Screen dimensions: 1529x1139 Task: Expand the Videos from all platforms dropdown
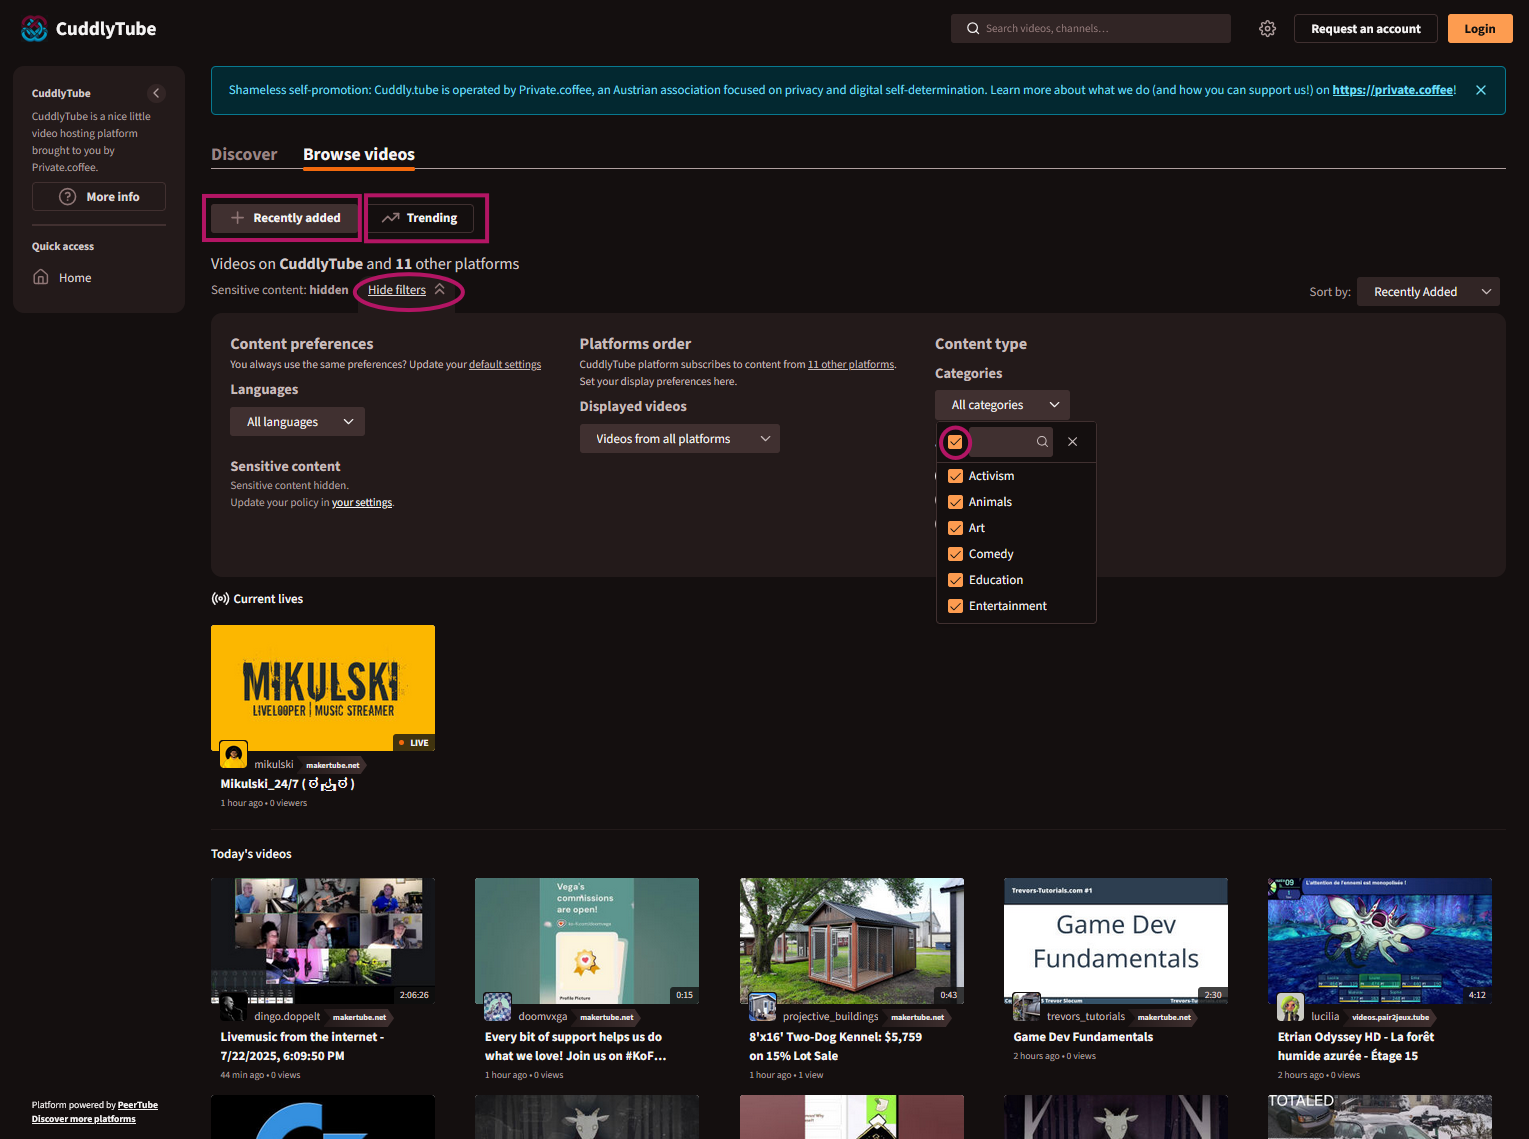point(679,439)
